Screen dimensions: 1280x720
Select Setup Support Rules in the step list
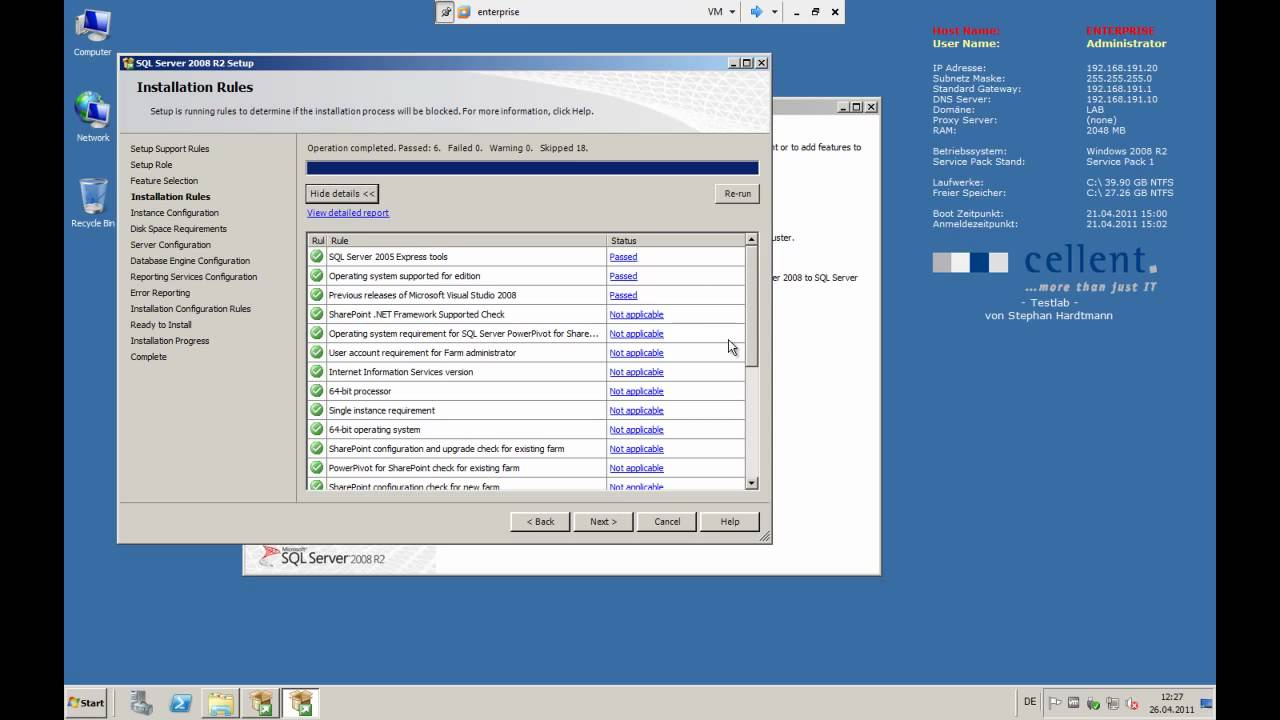pos(169,149)
